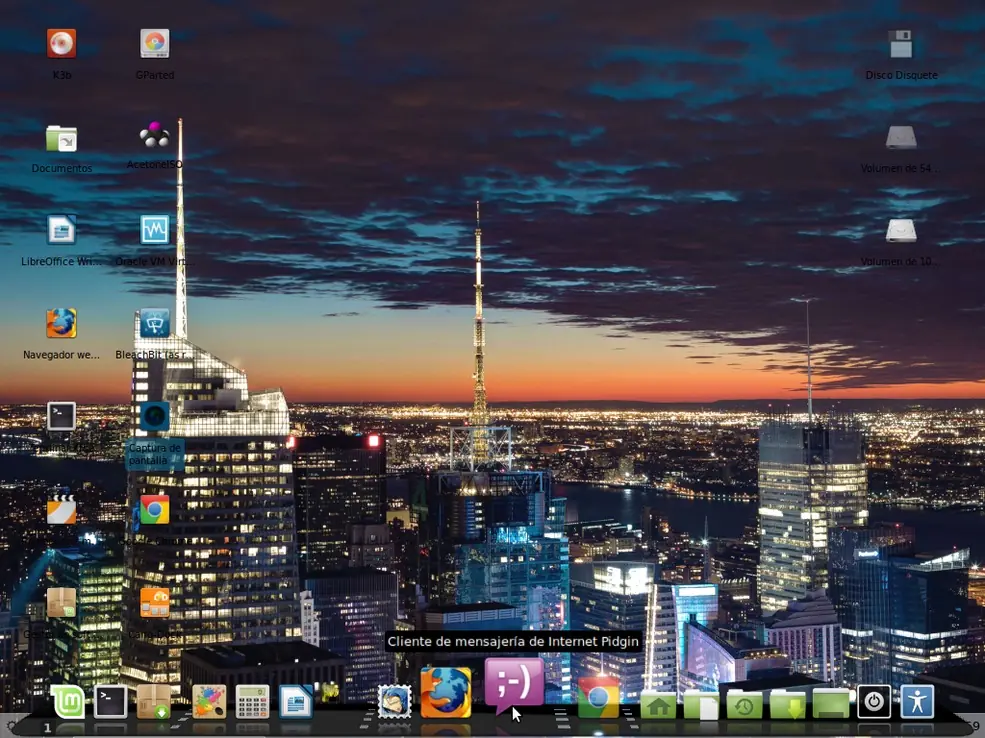Click the power logout button in the dock
This screenshot has width=985, height=738.
coord(874,702)
